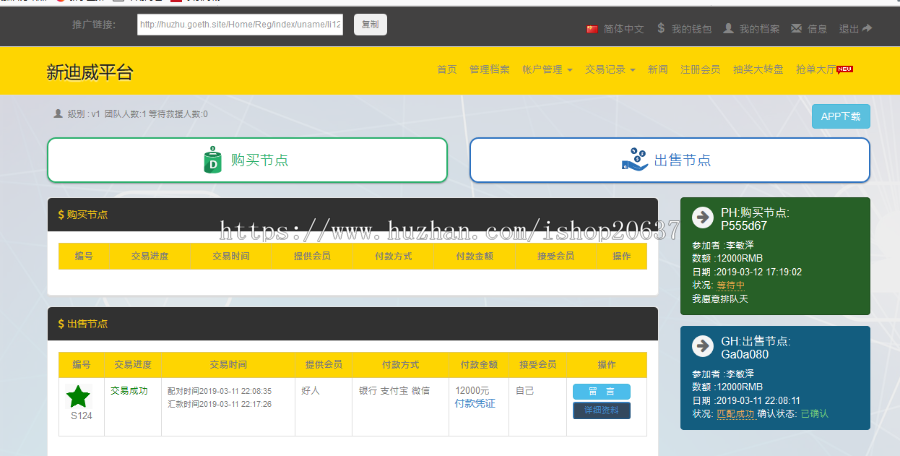Open 抽奖大转盘 menu item
The image size is (900, 456).
758,69
